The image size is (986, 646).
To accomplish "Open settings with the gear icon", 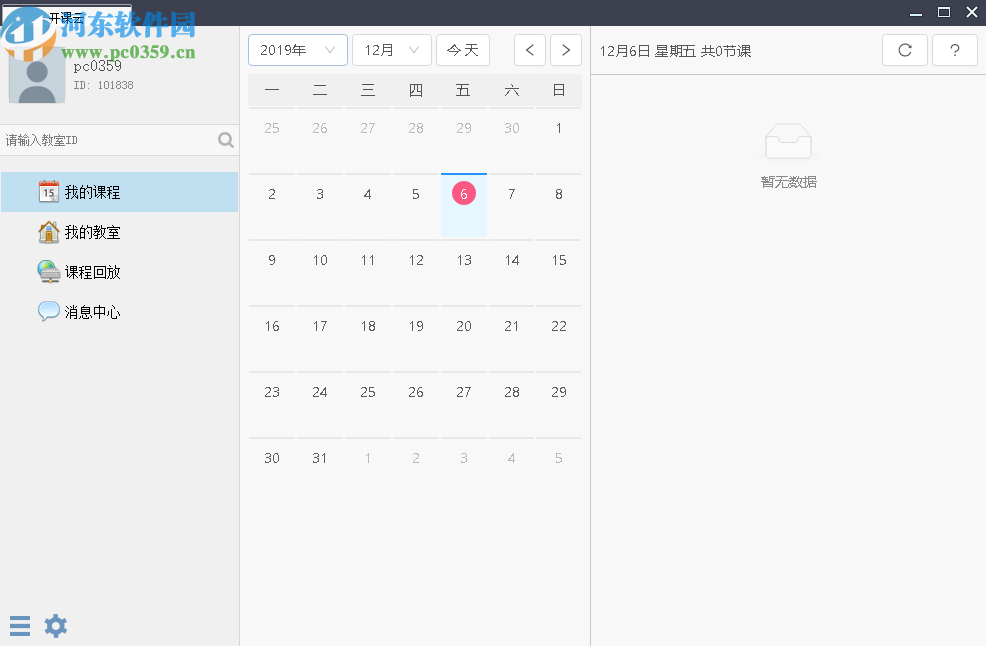I will [55, 626].
